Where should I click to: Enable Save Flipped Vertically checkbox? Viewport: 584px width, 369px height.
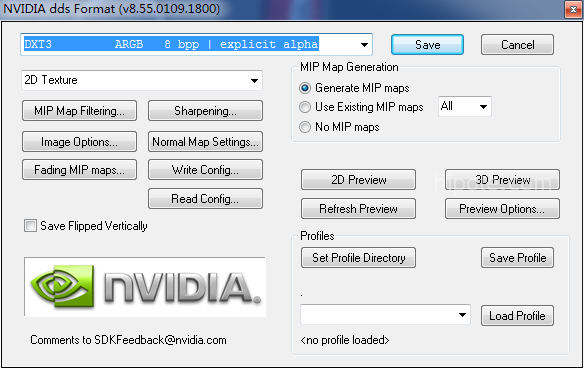[x=30, y=226]
